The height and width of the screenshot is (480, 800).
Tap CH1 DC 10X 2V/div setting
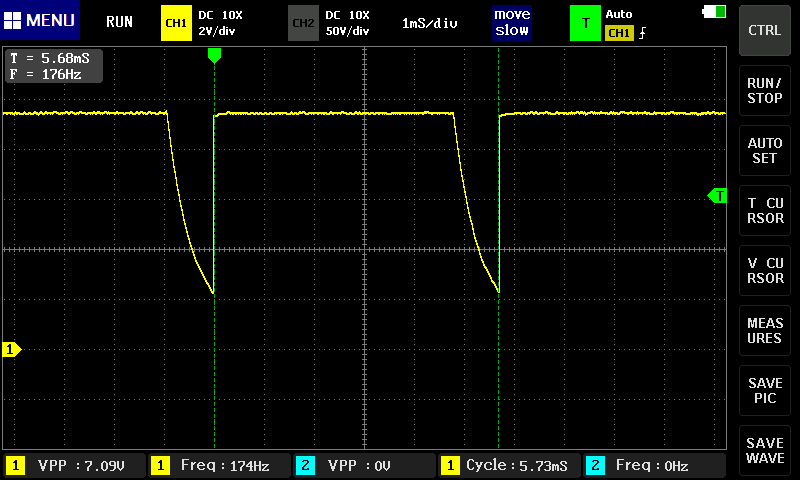point(220,23)
